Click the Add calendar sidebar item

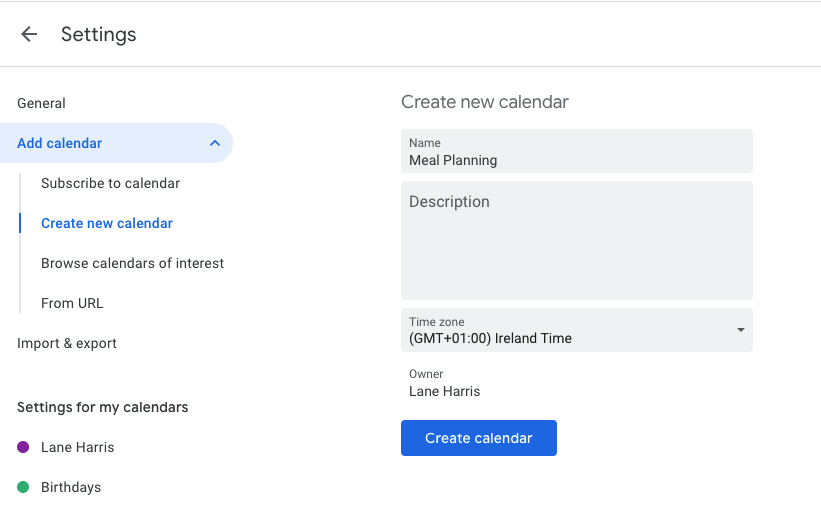tap(60, 143)
